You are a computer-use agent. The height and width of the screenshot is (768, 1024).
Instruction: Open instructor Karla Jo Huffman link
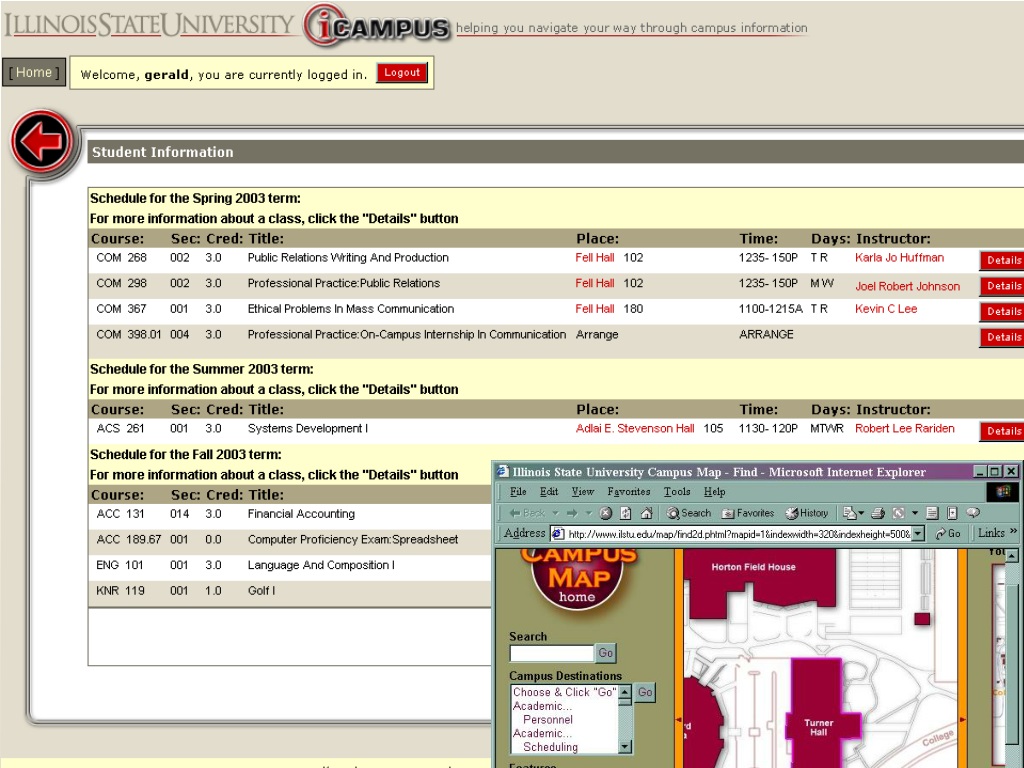coord(899,257)
